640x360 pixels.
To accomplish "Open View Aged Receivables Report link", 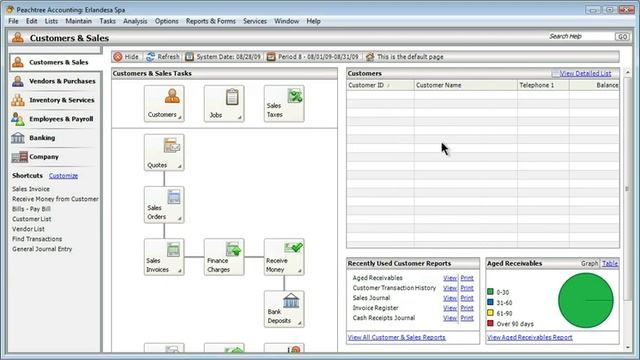I will point(530,338).
